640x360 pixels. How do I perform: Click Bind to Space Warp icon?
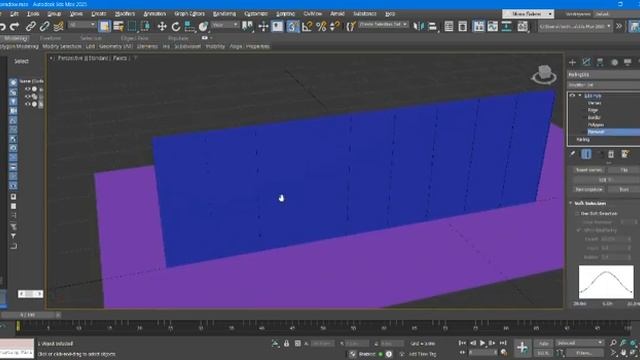(x=58, y=27)
